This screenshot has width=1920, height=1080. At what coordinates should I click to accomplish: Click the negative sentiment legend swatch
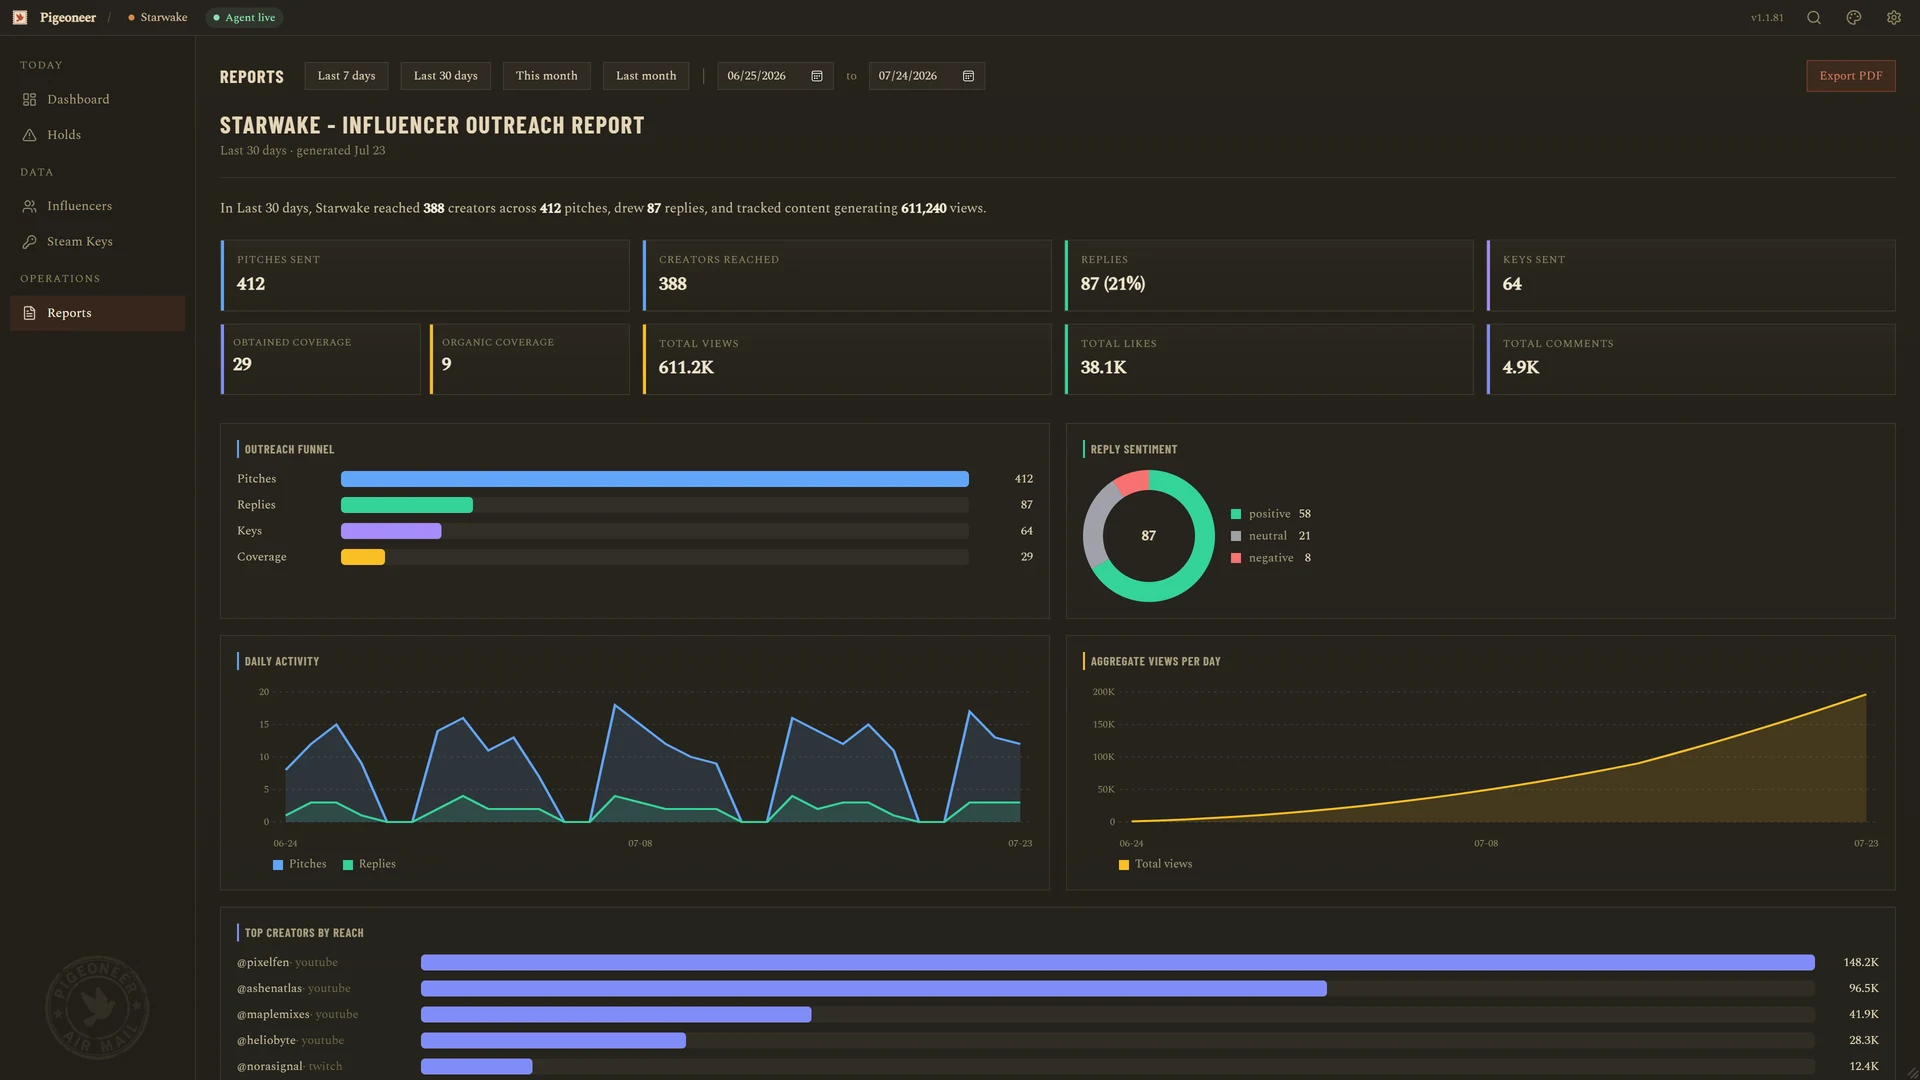1236,558
